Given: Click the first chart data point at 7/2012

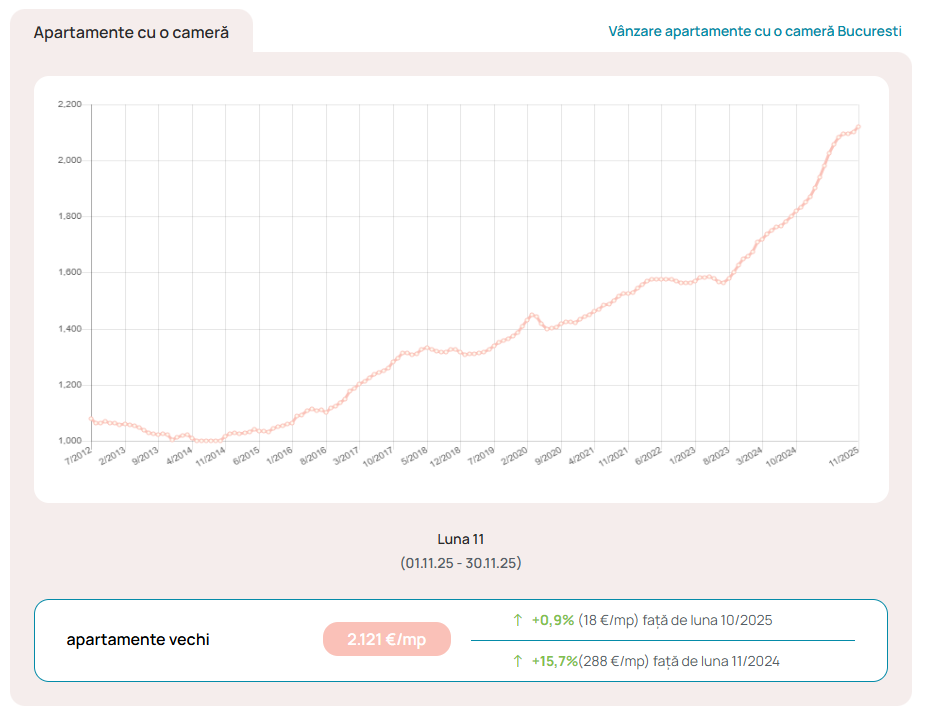Looking at the screenshot, I should click(91, 419).
